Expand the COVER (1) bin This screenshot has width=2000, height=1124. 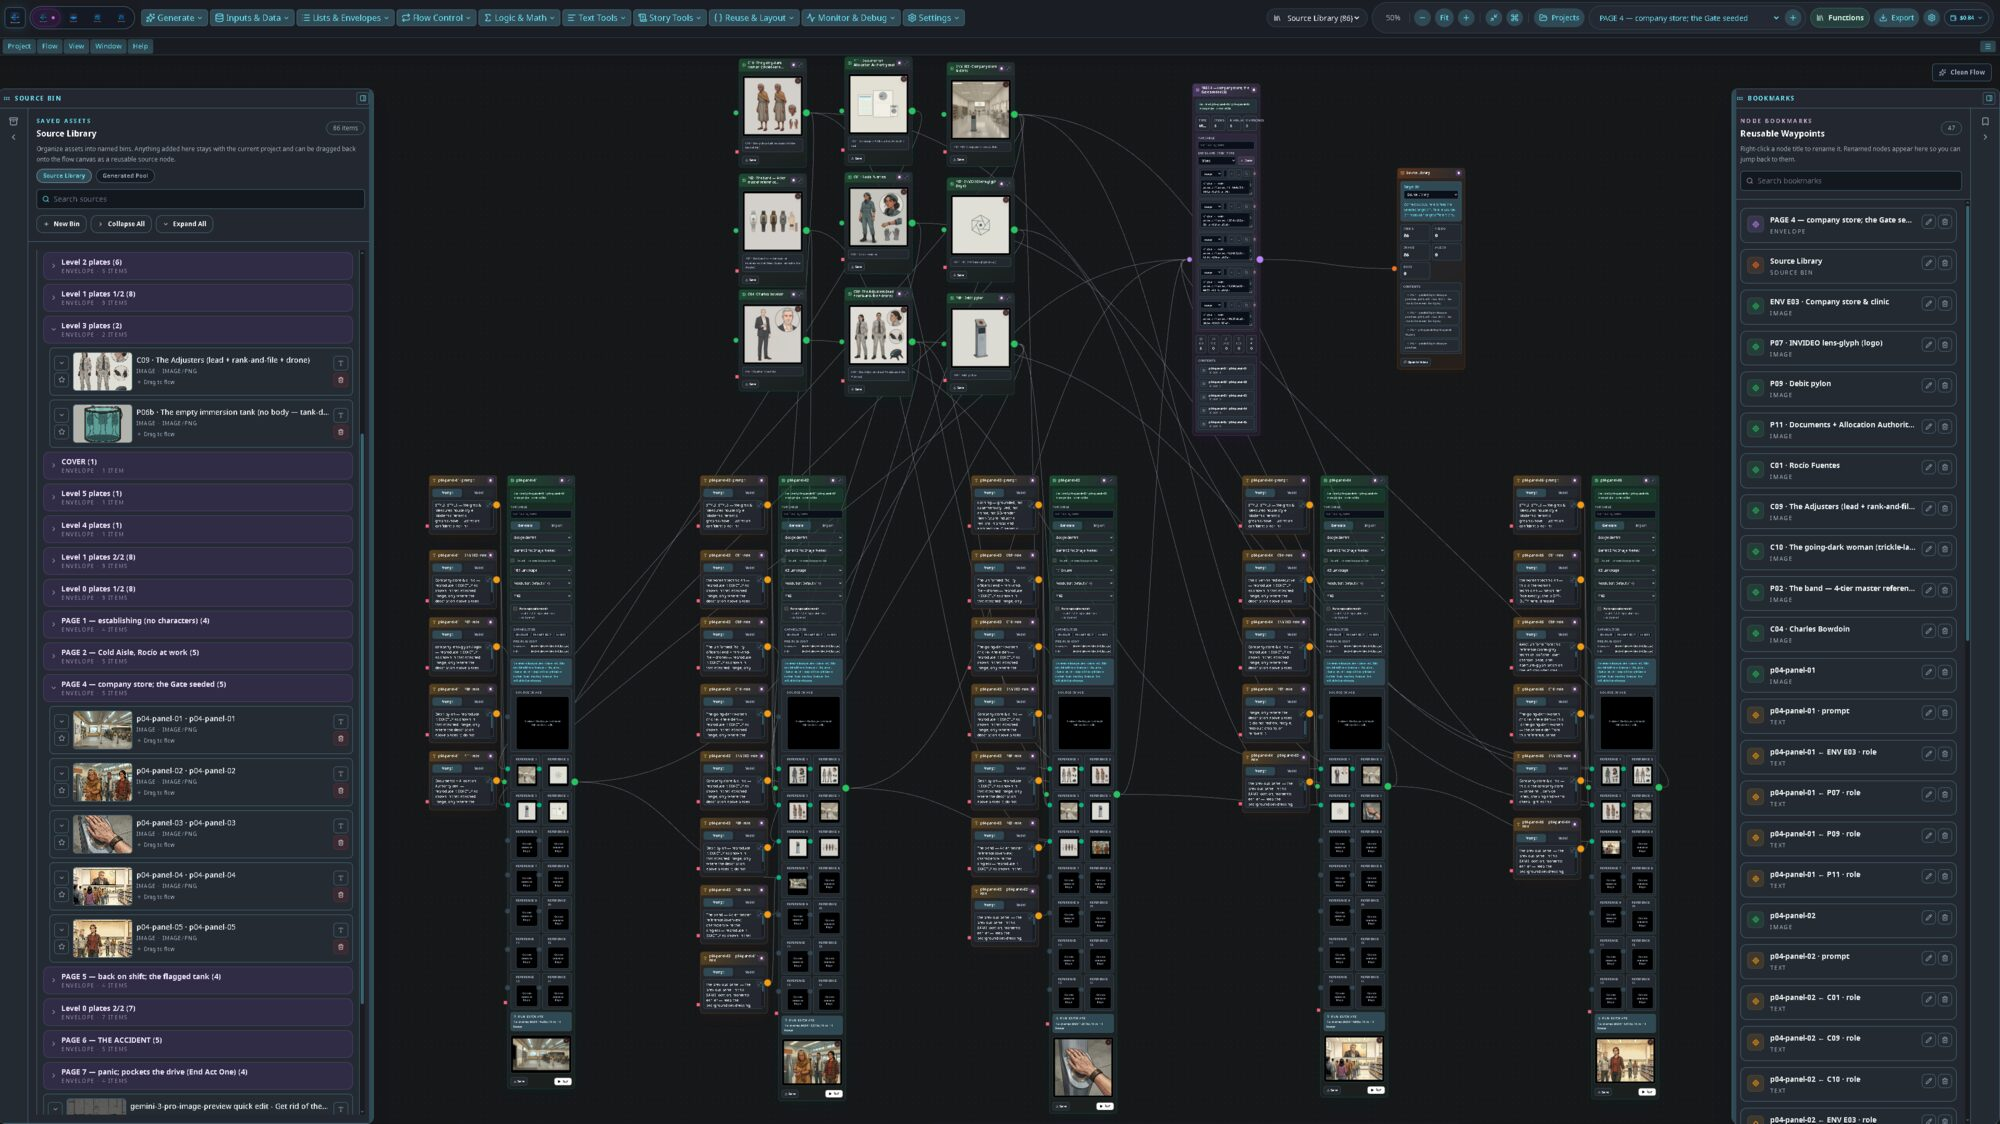pos(198,466)
